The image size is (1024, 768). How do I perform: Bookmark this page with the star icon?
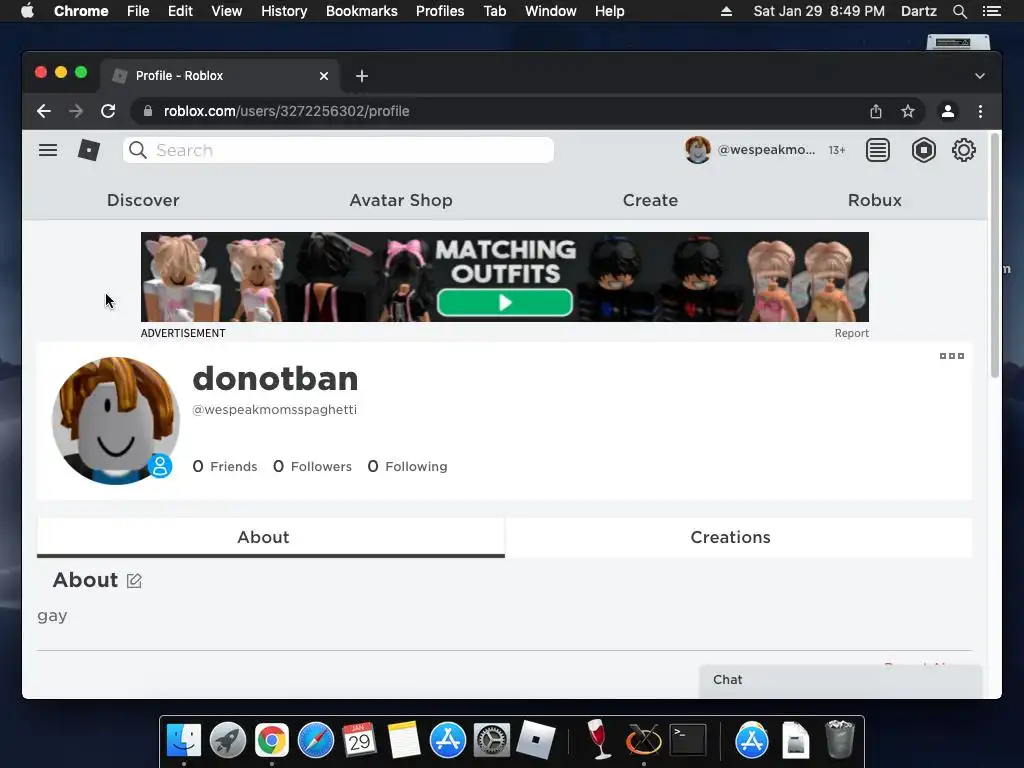[x=908, y=111]
